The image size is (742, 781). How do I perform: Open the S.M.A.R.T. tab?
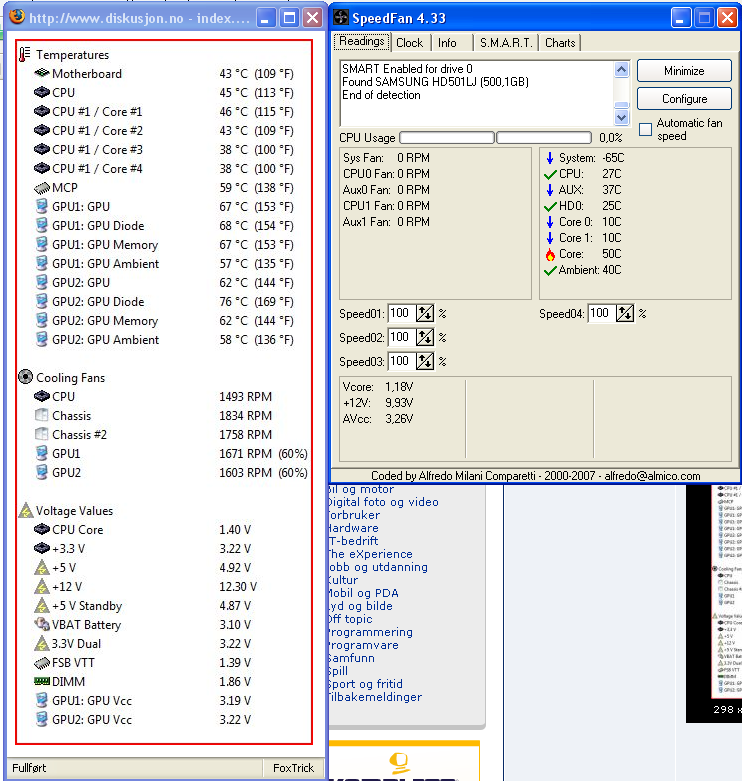tap(505, 43)
